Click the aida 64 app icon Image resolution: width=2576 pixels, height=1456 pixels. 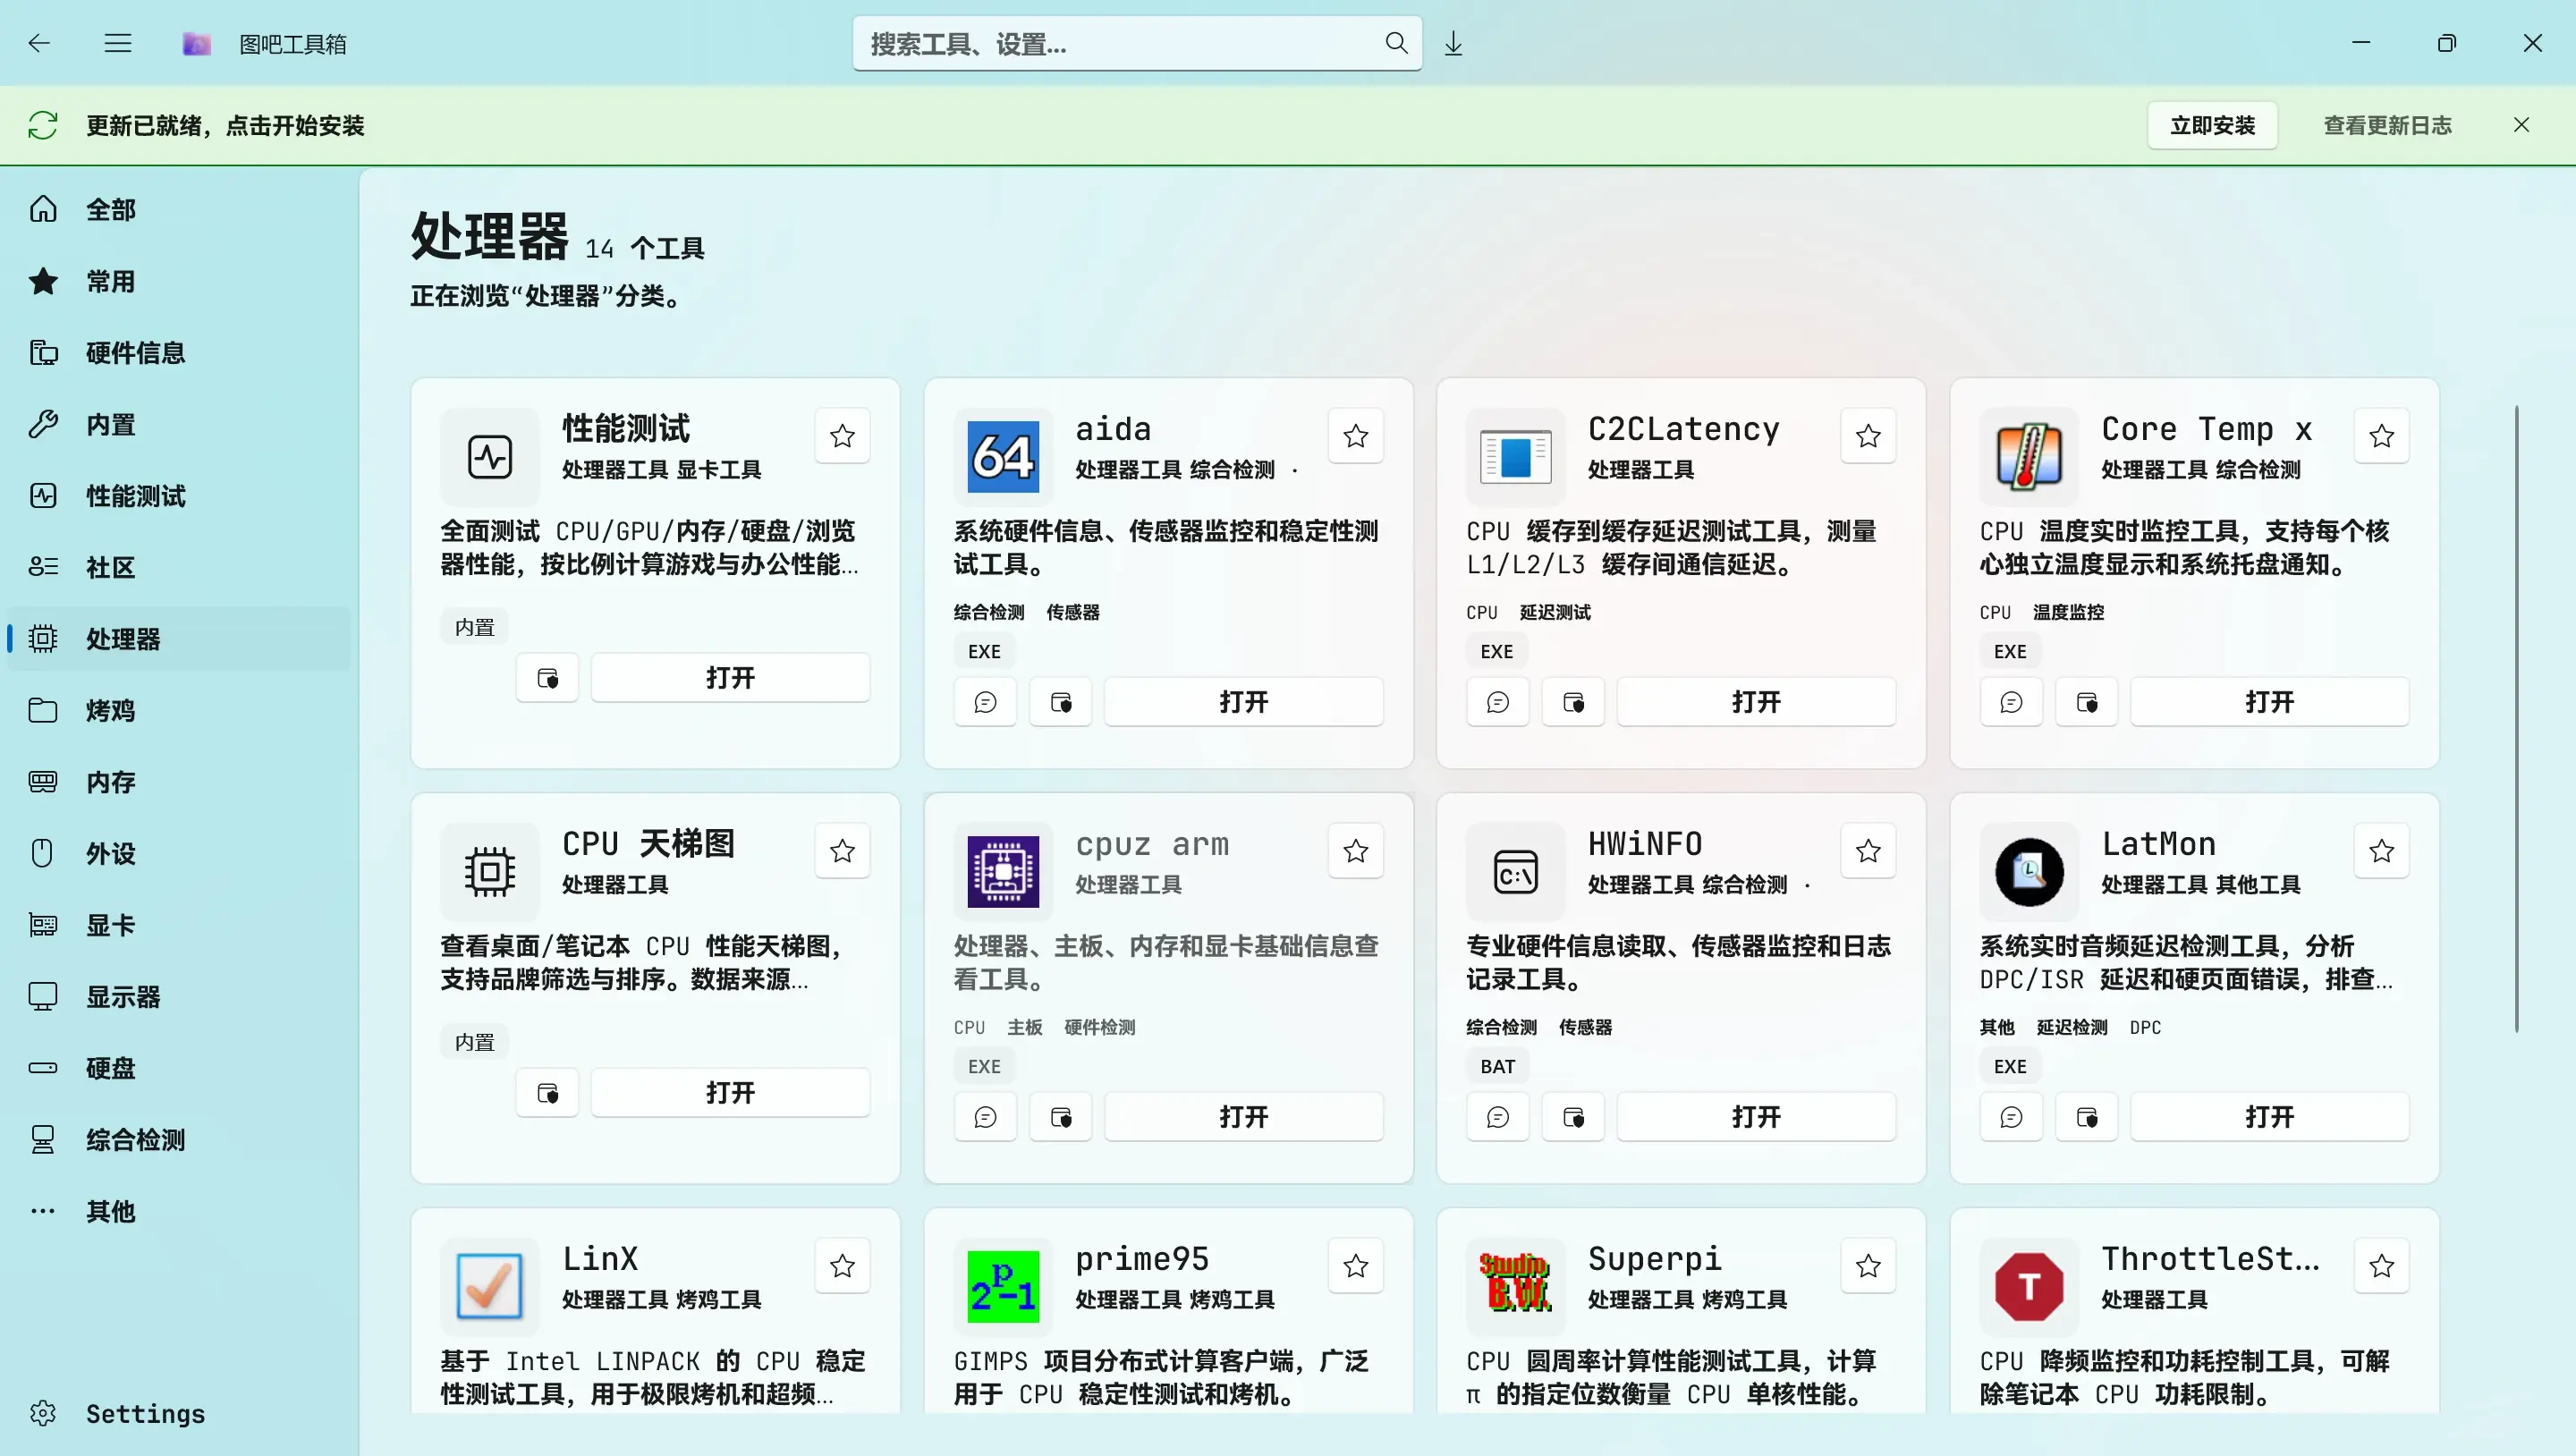coord(1003,457)
